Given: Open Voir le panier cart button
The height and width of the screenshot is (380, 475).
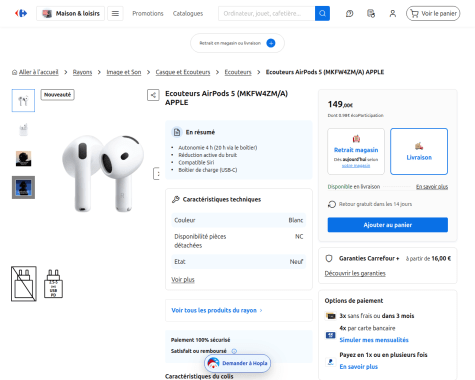Looking at the screenshot, I should click(x=433, y=13).
